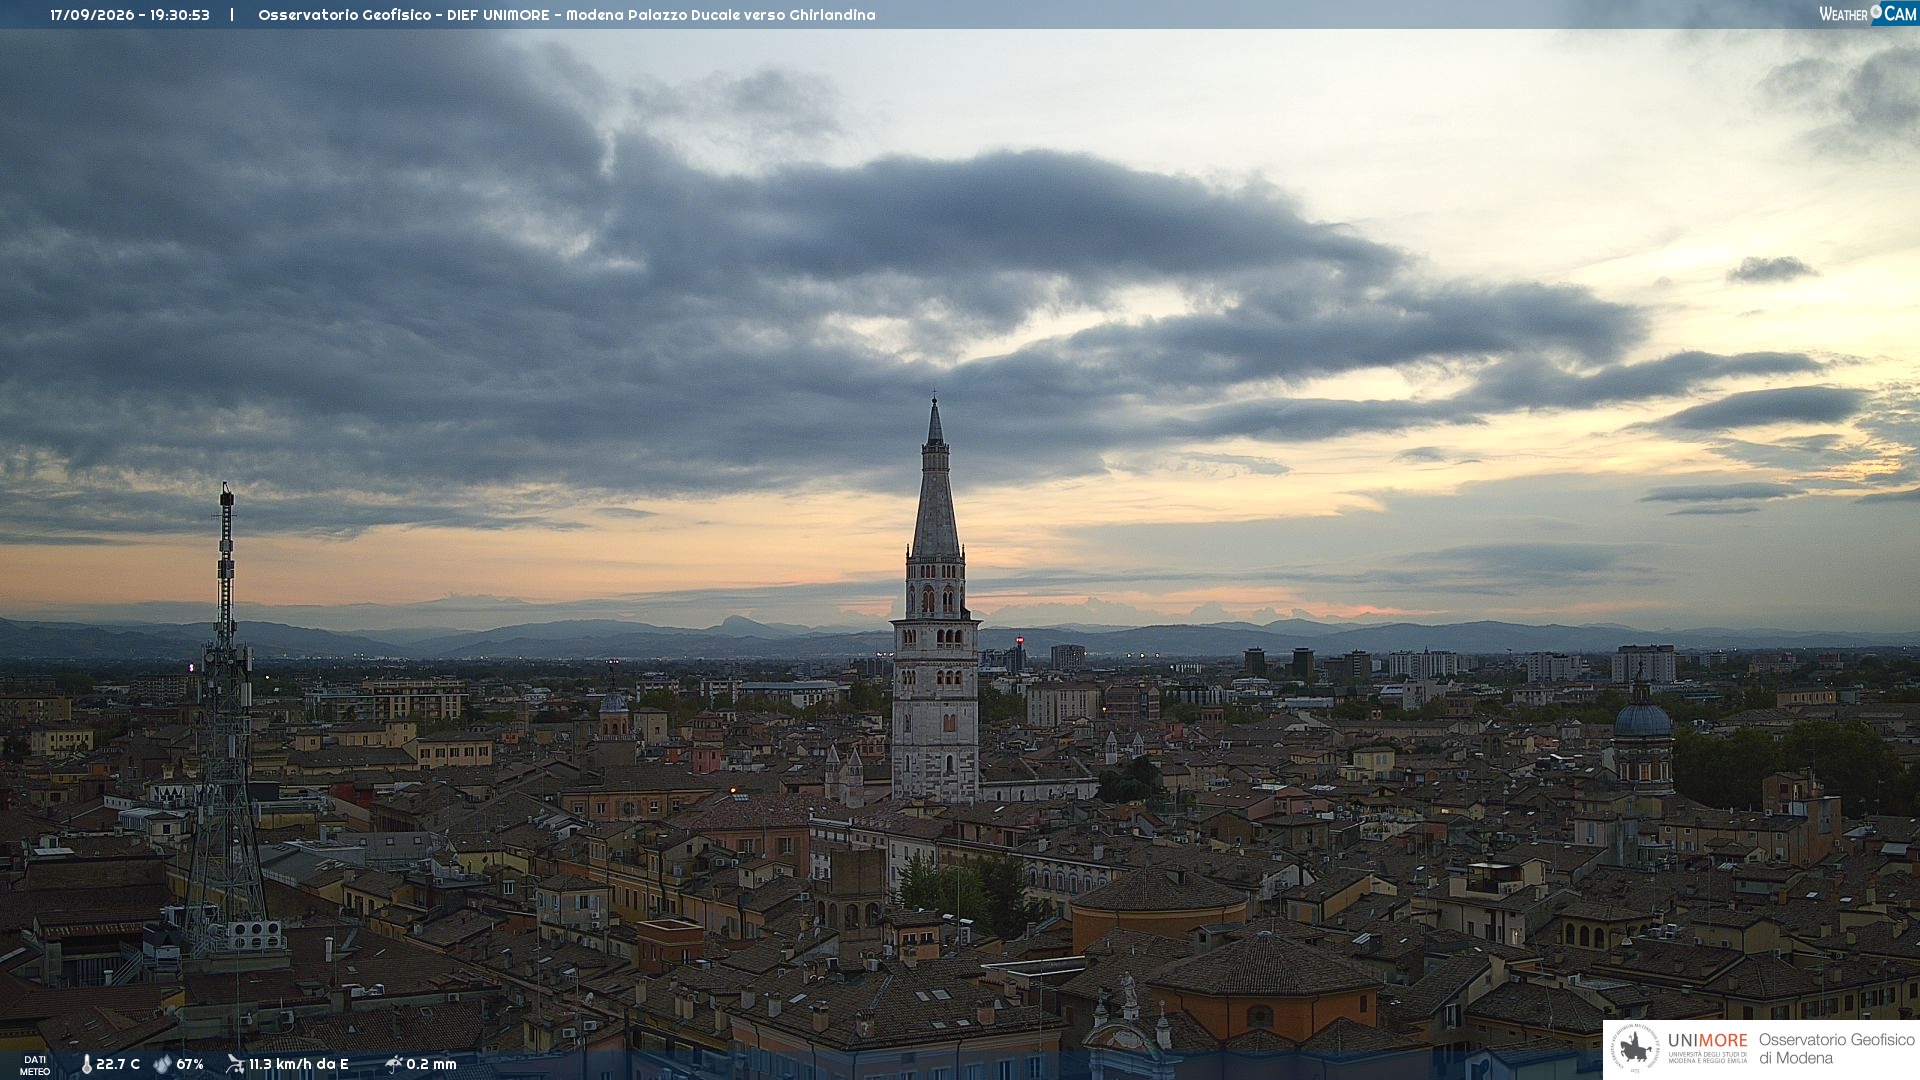The image size is (1920, 1080).
Task: Select the 22.7 C temperature reading
Action: click(x=118, y=1064)
